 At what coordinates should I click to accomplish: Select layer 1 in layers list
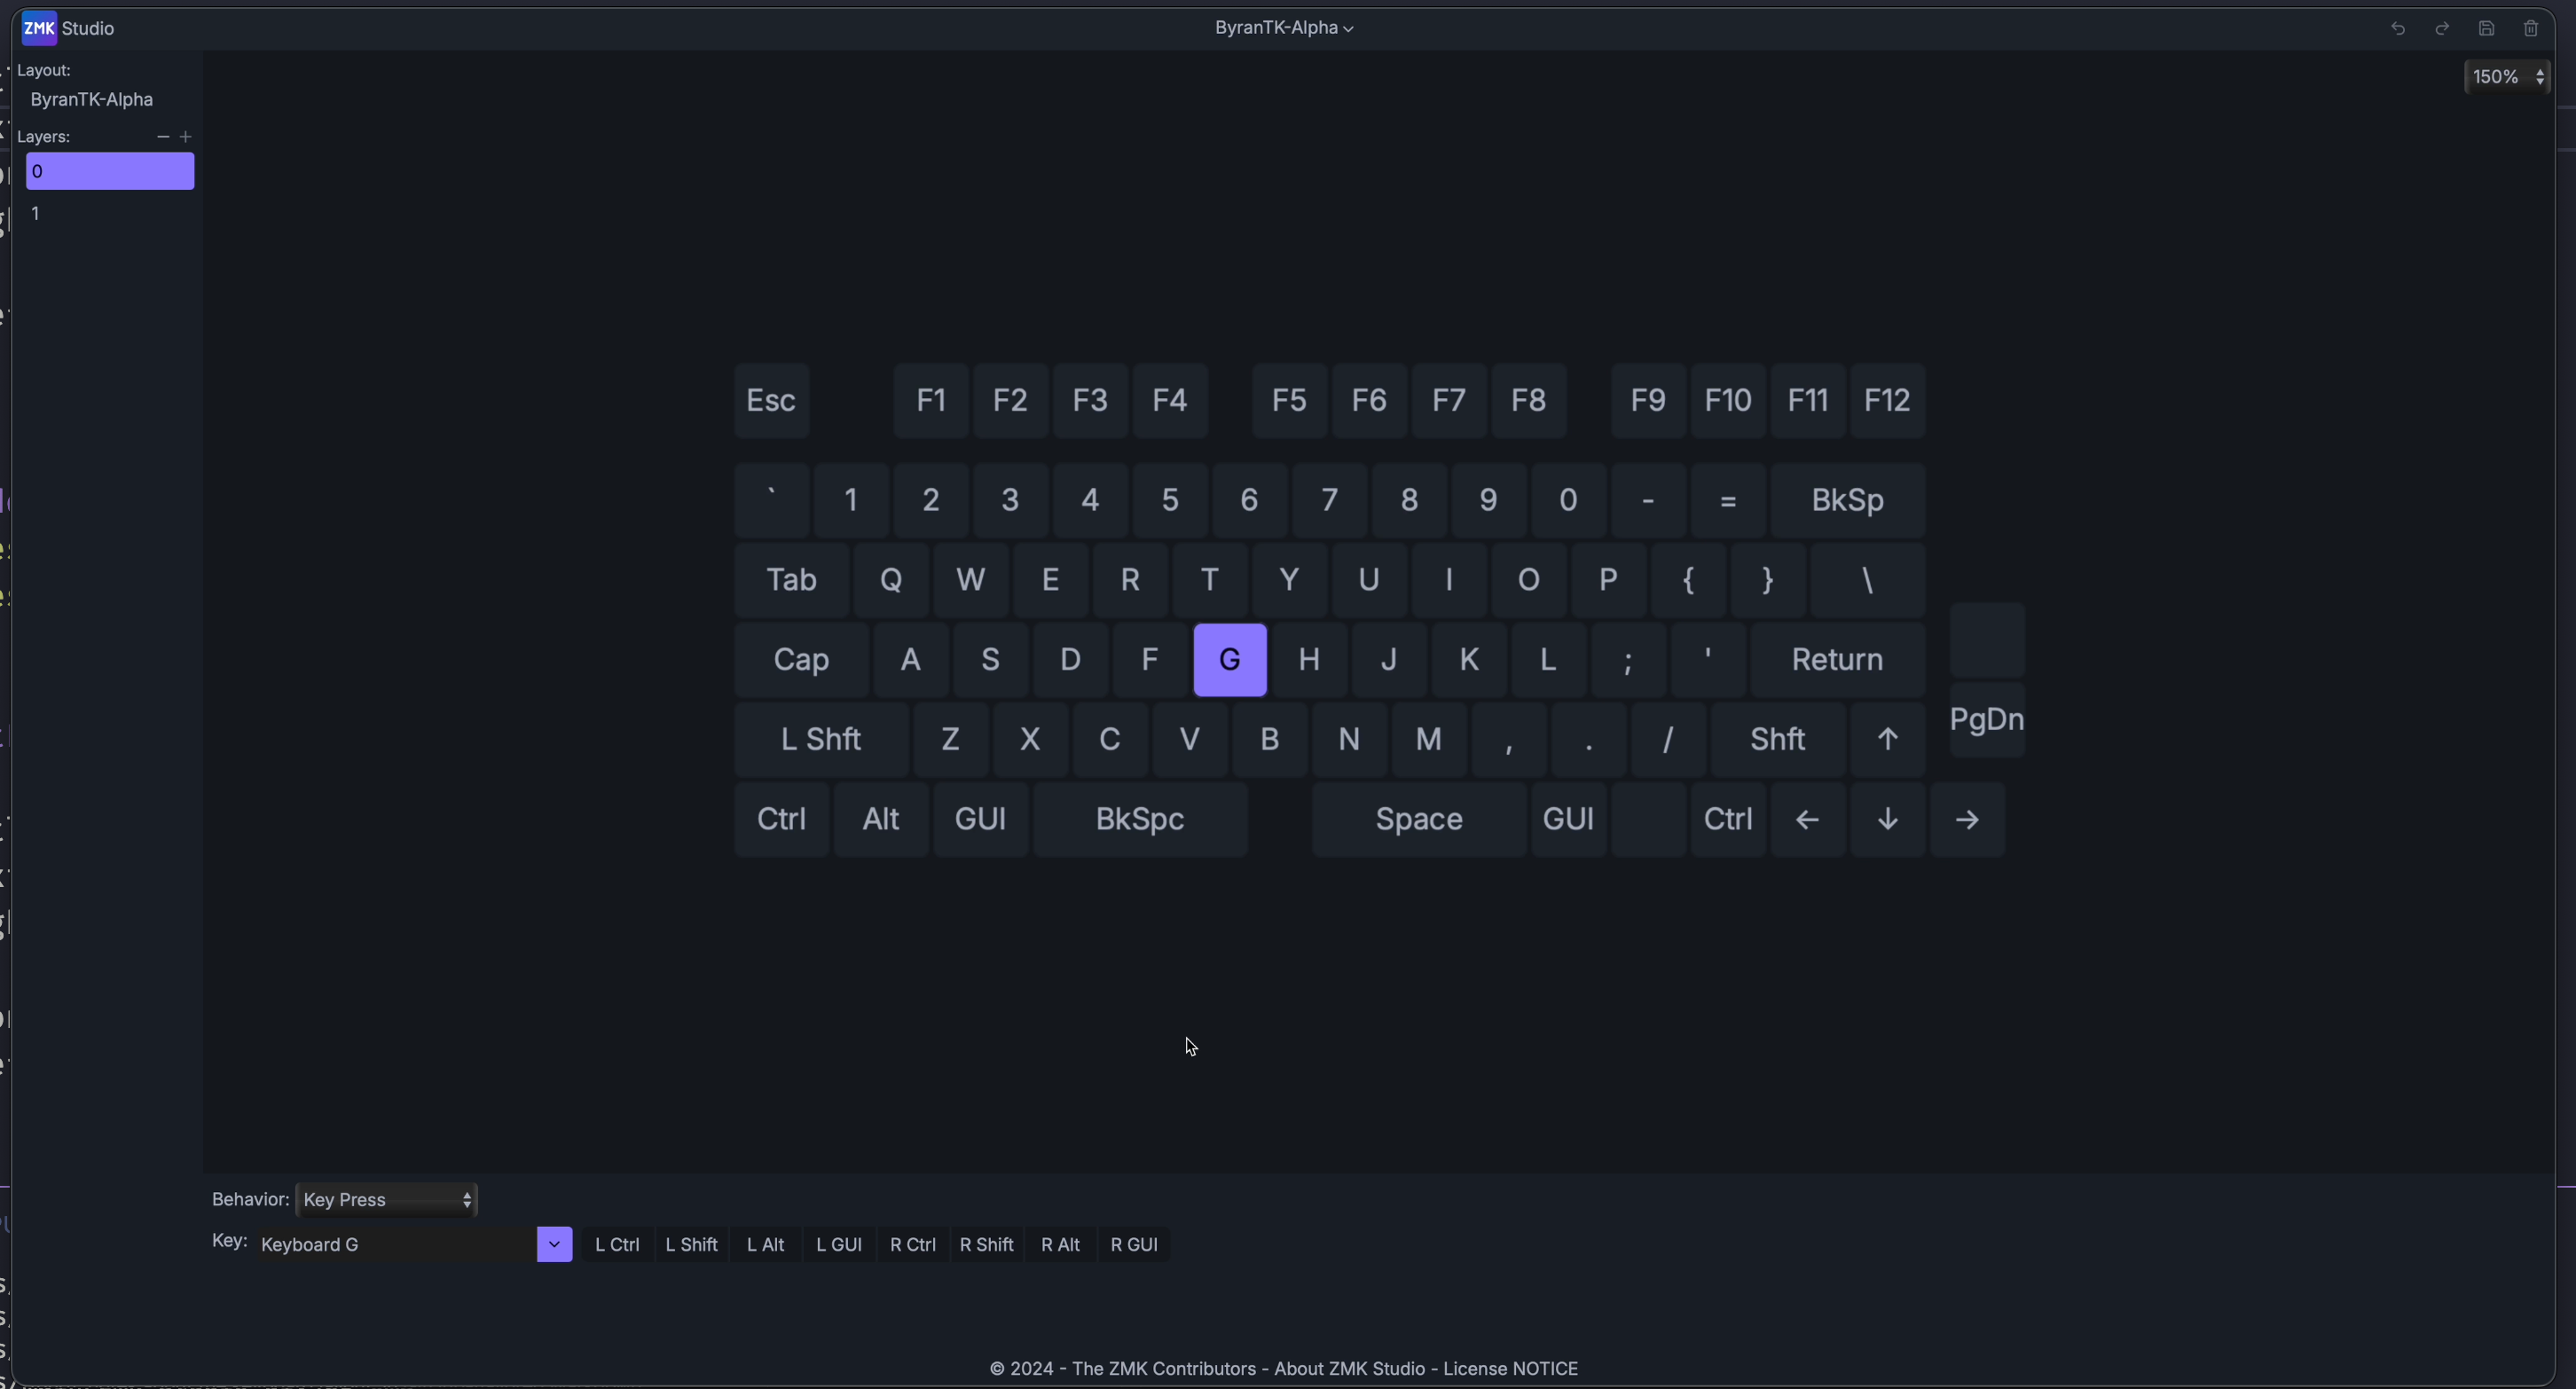(110, 214)
